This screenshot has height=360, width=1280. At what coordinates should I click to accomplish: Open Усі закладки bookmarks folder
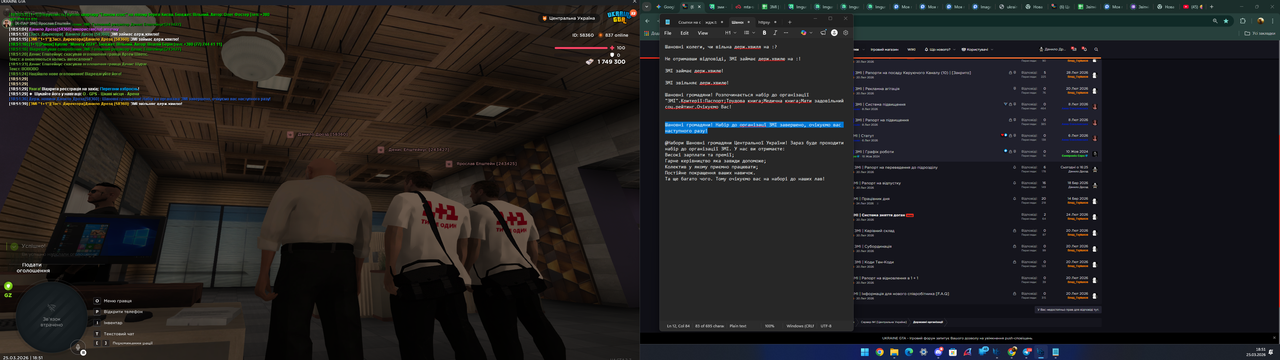click(x=1260, y=33)
